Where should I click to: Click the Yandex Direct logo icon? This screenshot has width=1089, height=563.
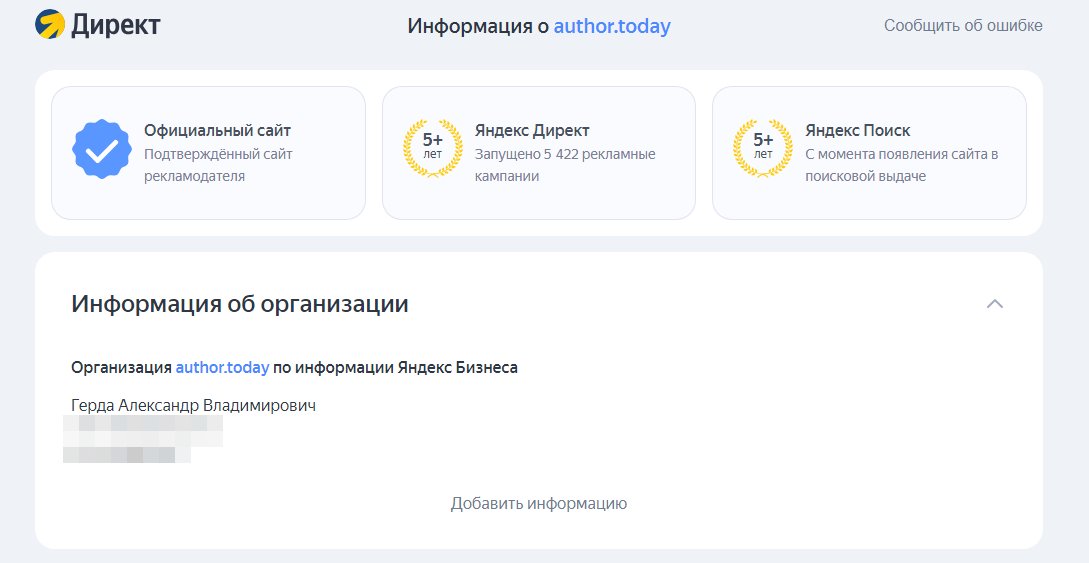(x=50, y=25)
